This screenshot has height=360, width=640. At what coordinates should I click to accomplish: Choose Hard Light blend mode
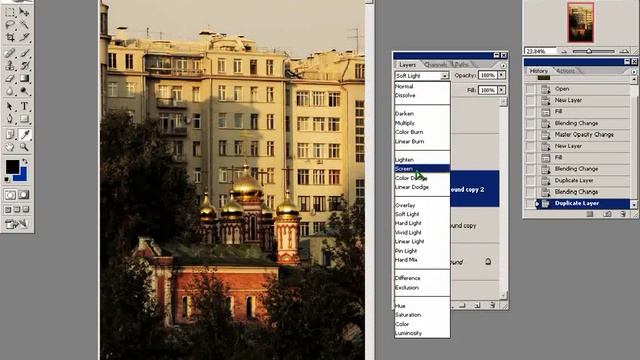(x=422, y=223)
